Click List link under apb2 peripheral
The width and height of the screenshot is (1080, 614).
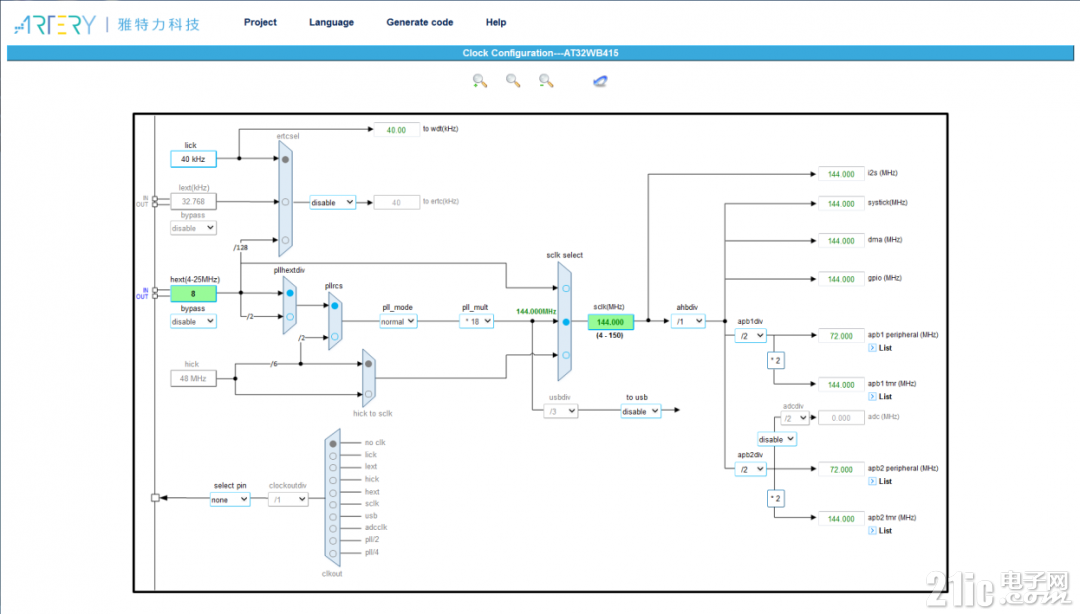point(885,482)
